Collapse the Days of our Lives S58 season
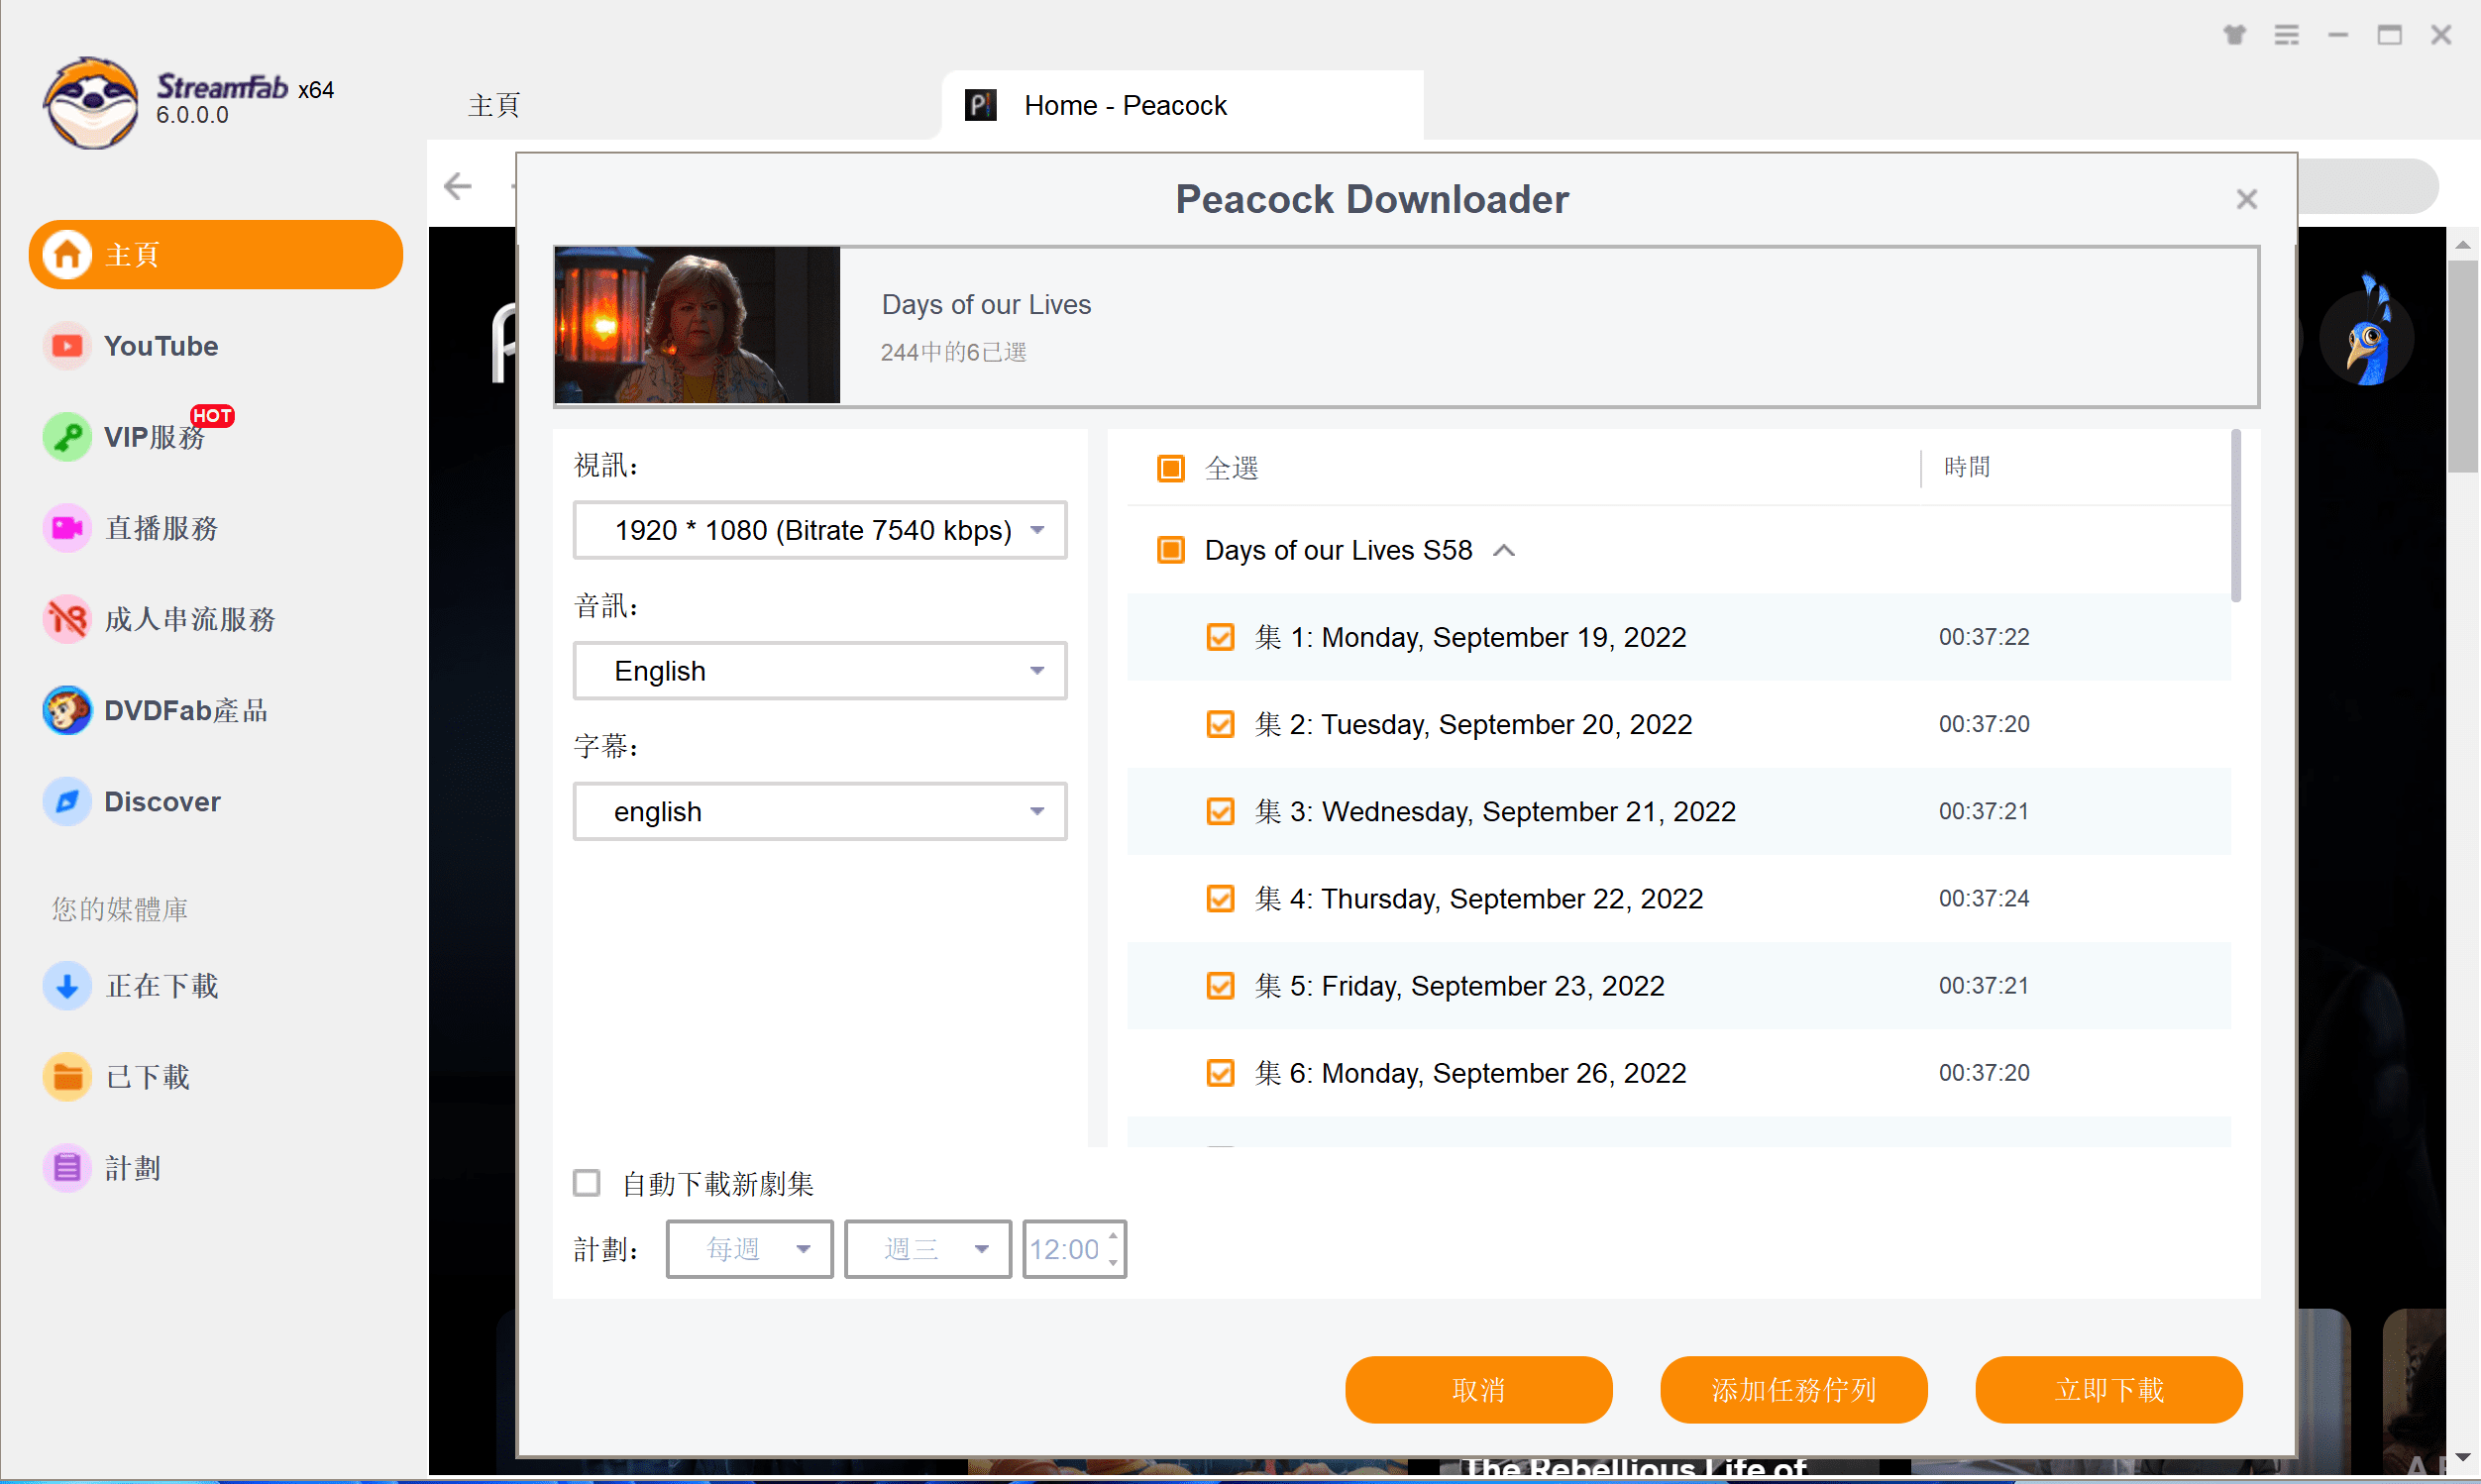Image resolution: width=2481 pixels, height=1484 pixels. (1504, 551)
